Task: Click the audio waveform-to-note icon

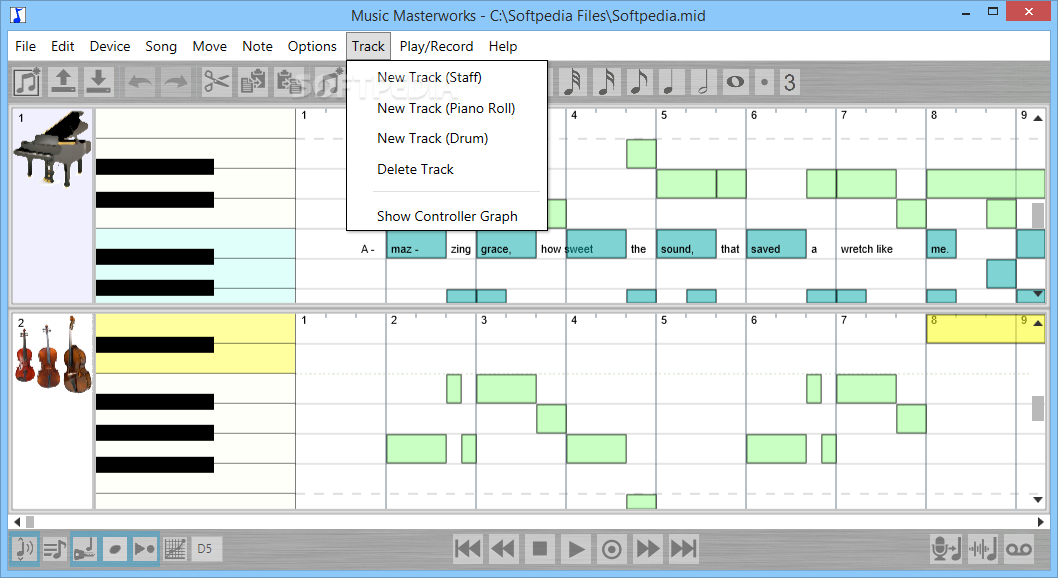Action: point(982,549)
